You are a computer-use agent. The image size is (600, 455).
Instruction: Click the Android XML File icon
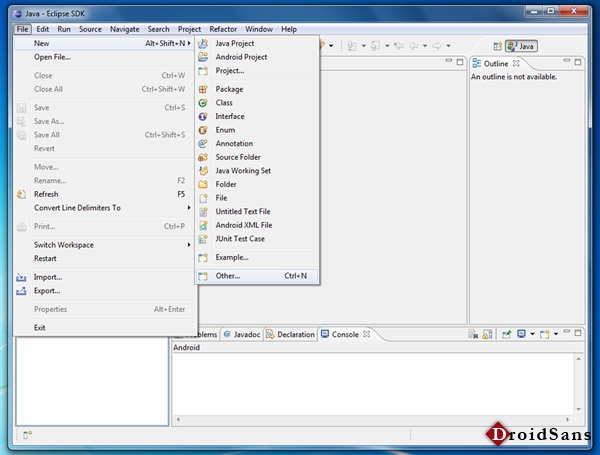pos(203,225)
